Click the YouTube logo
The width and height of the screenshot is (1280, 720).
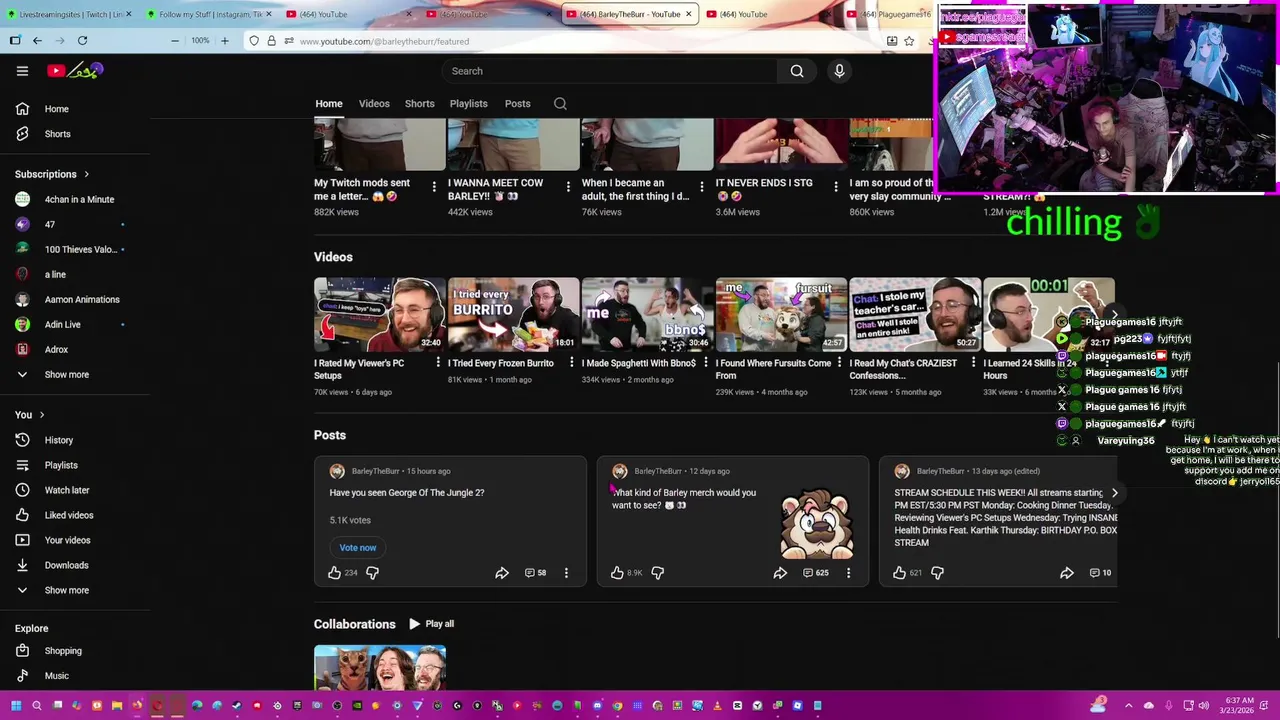[75, 70]
